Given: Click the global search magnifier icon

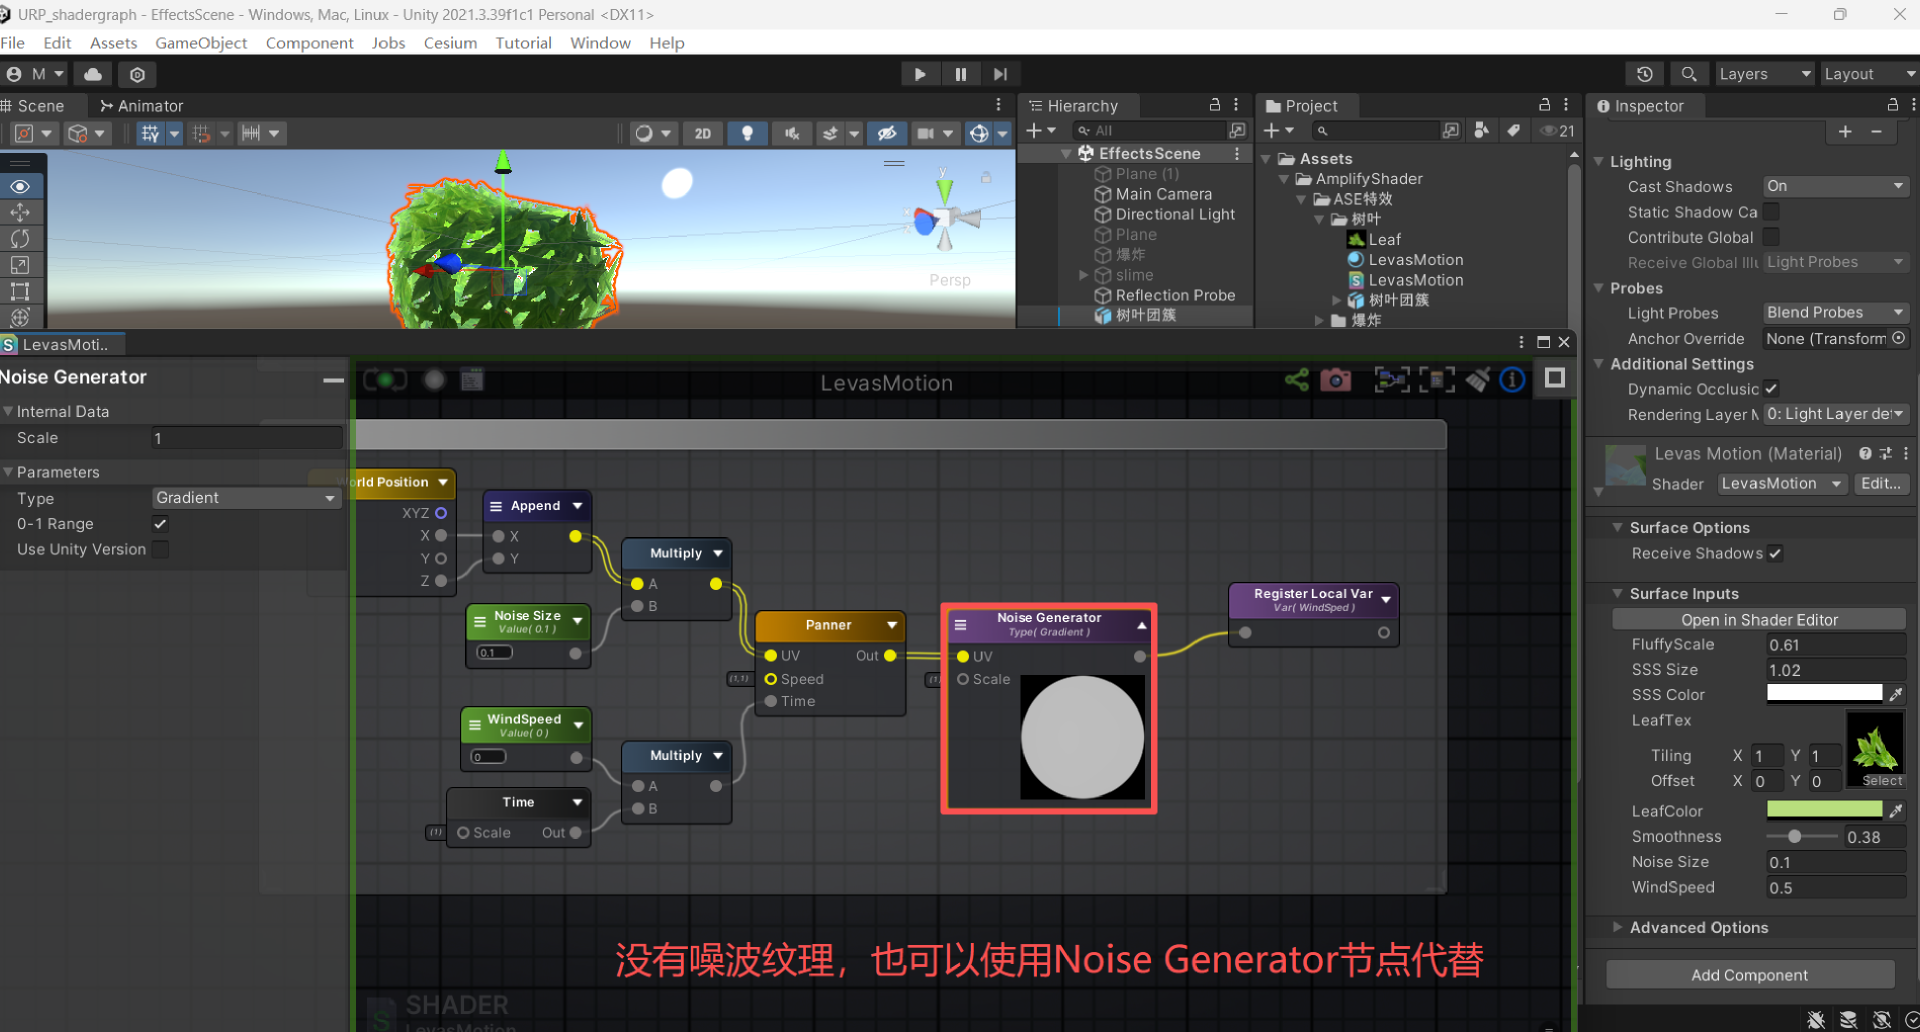Looking at the screenshot, I should click(1689, 74).
